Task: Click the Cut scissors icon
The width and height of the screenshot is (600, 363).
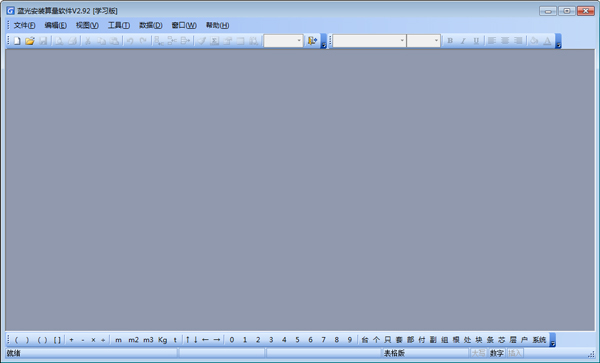Action: [x=88, y=41]
